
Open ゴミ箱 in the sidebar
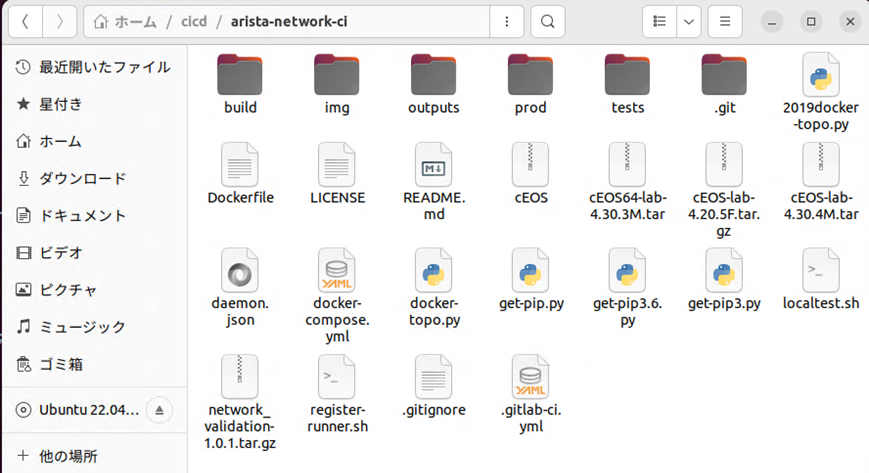[x=67, y=364]
